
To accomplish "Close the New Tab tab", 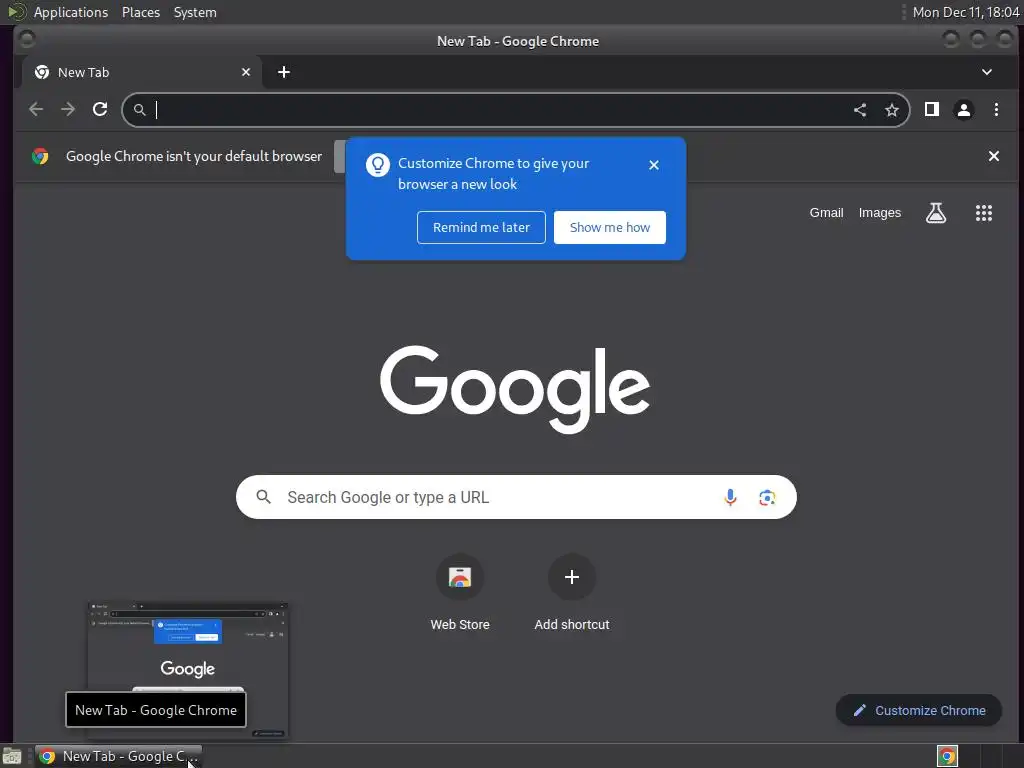I will pos(246,72).
